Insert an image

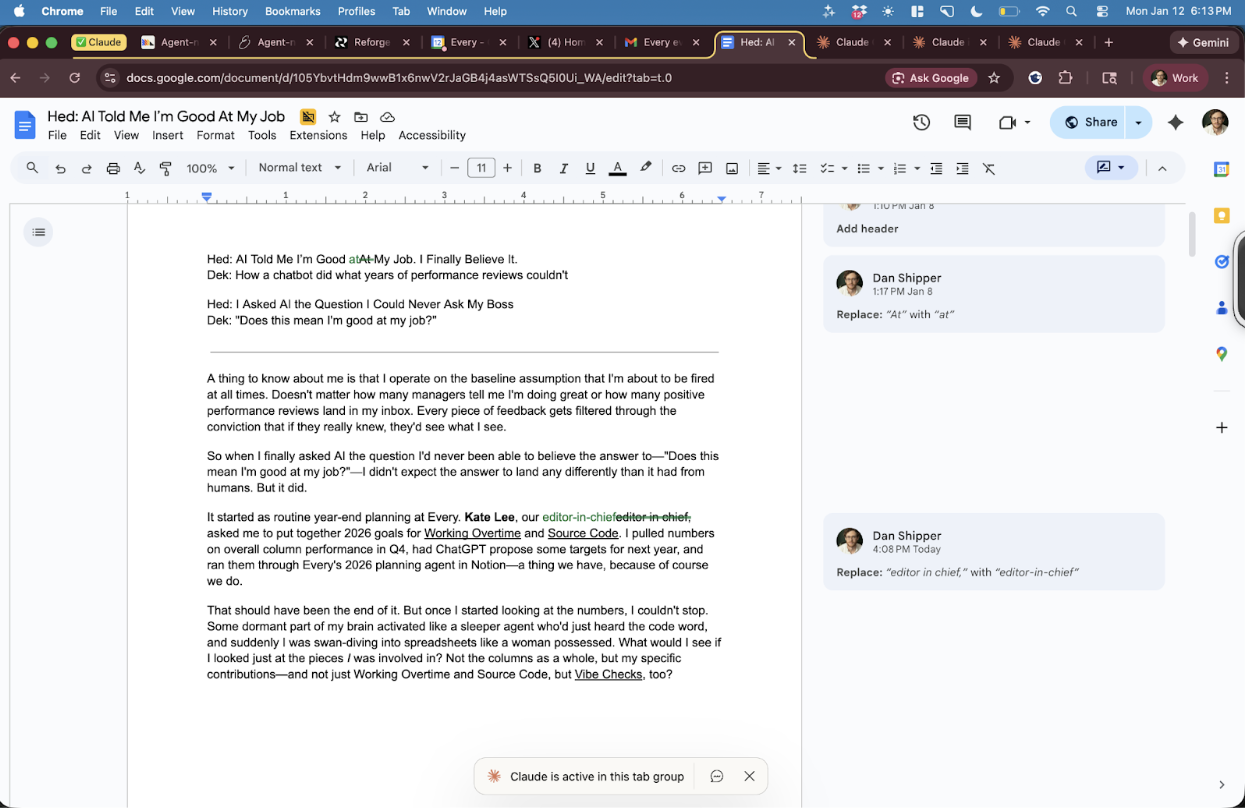point(731,168)
